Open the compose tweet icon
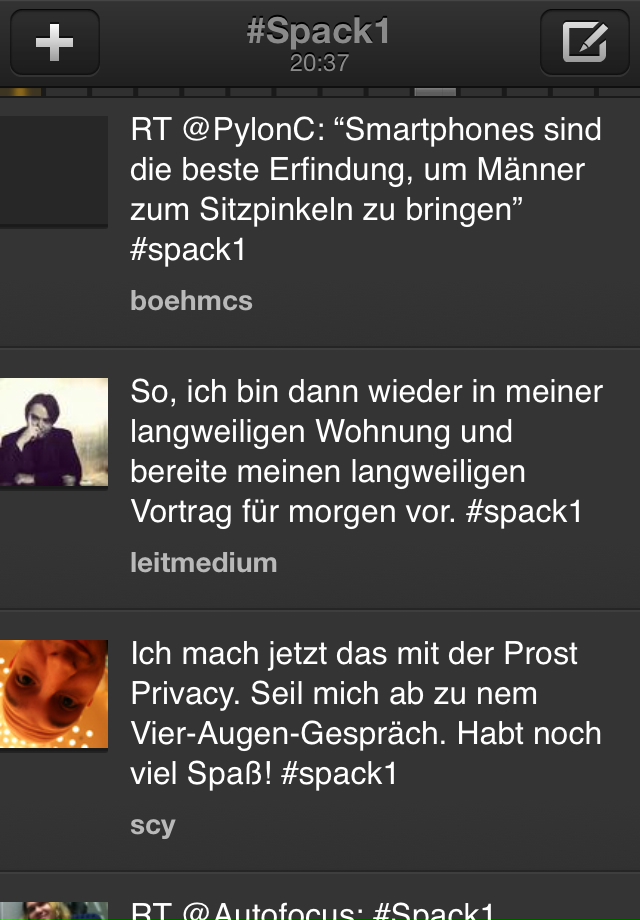The width and height of the screenshot is (640, 920). 584,42
